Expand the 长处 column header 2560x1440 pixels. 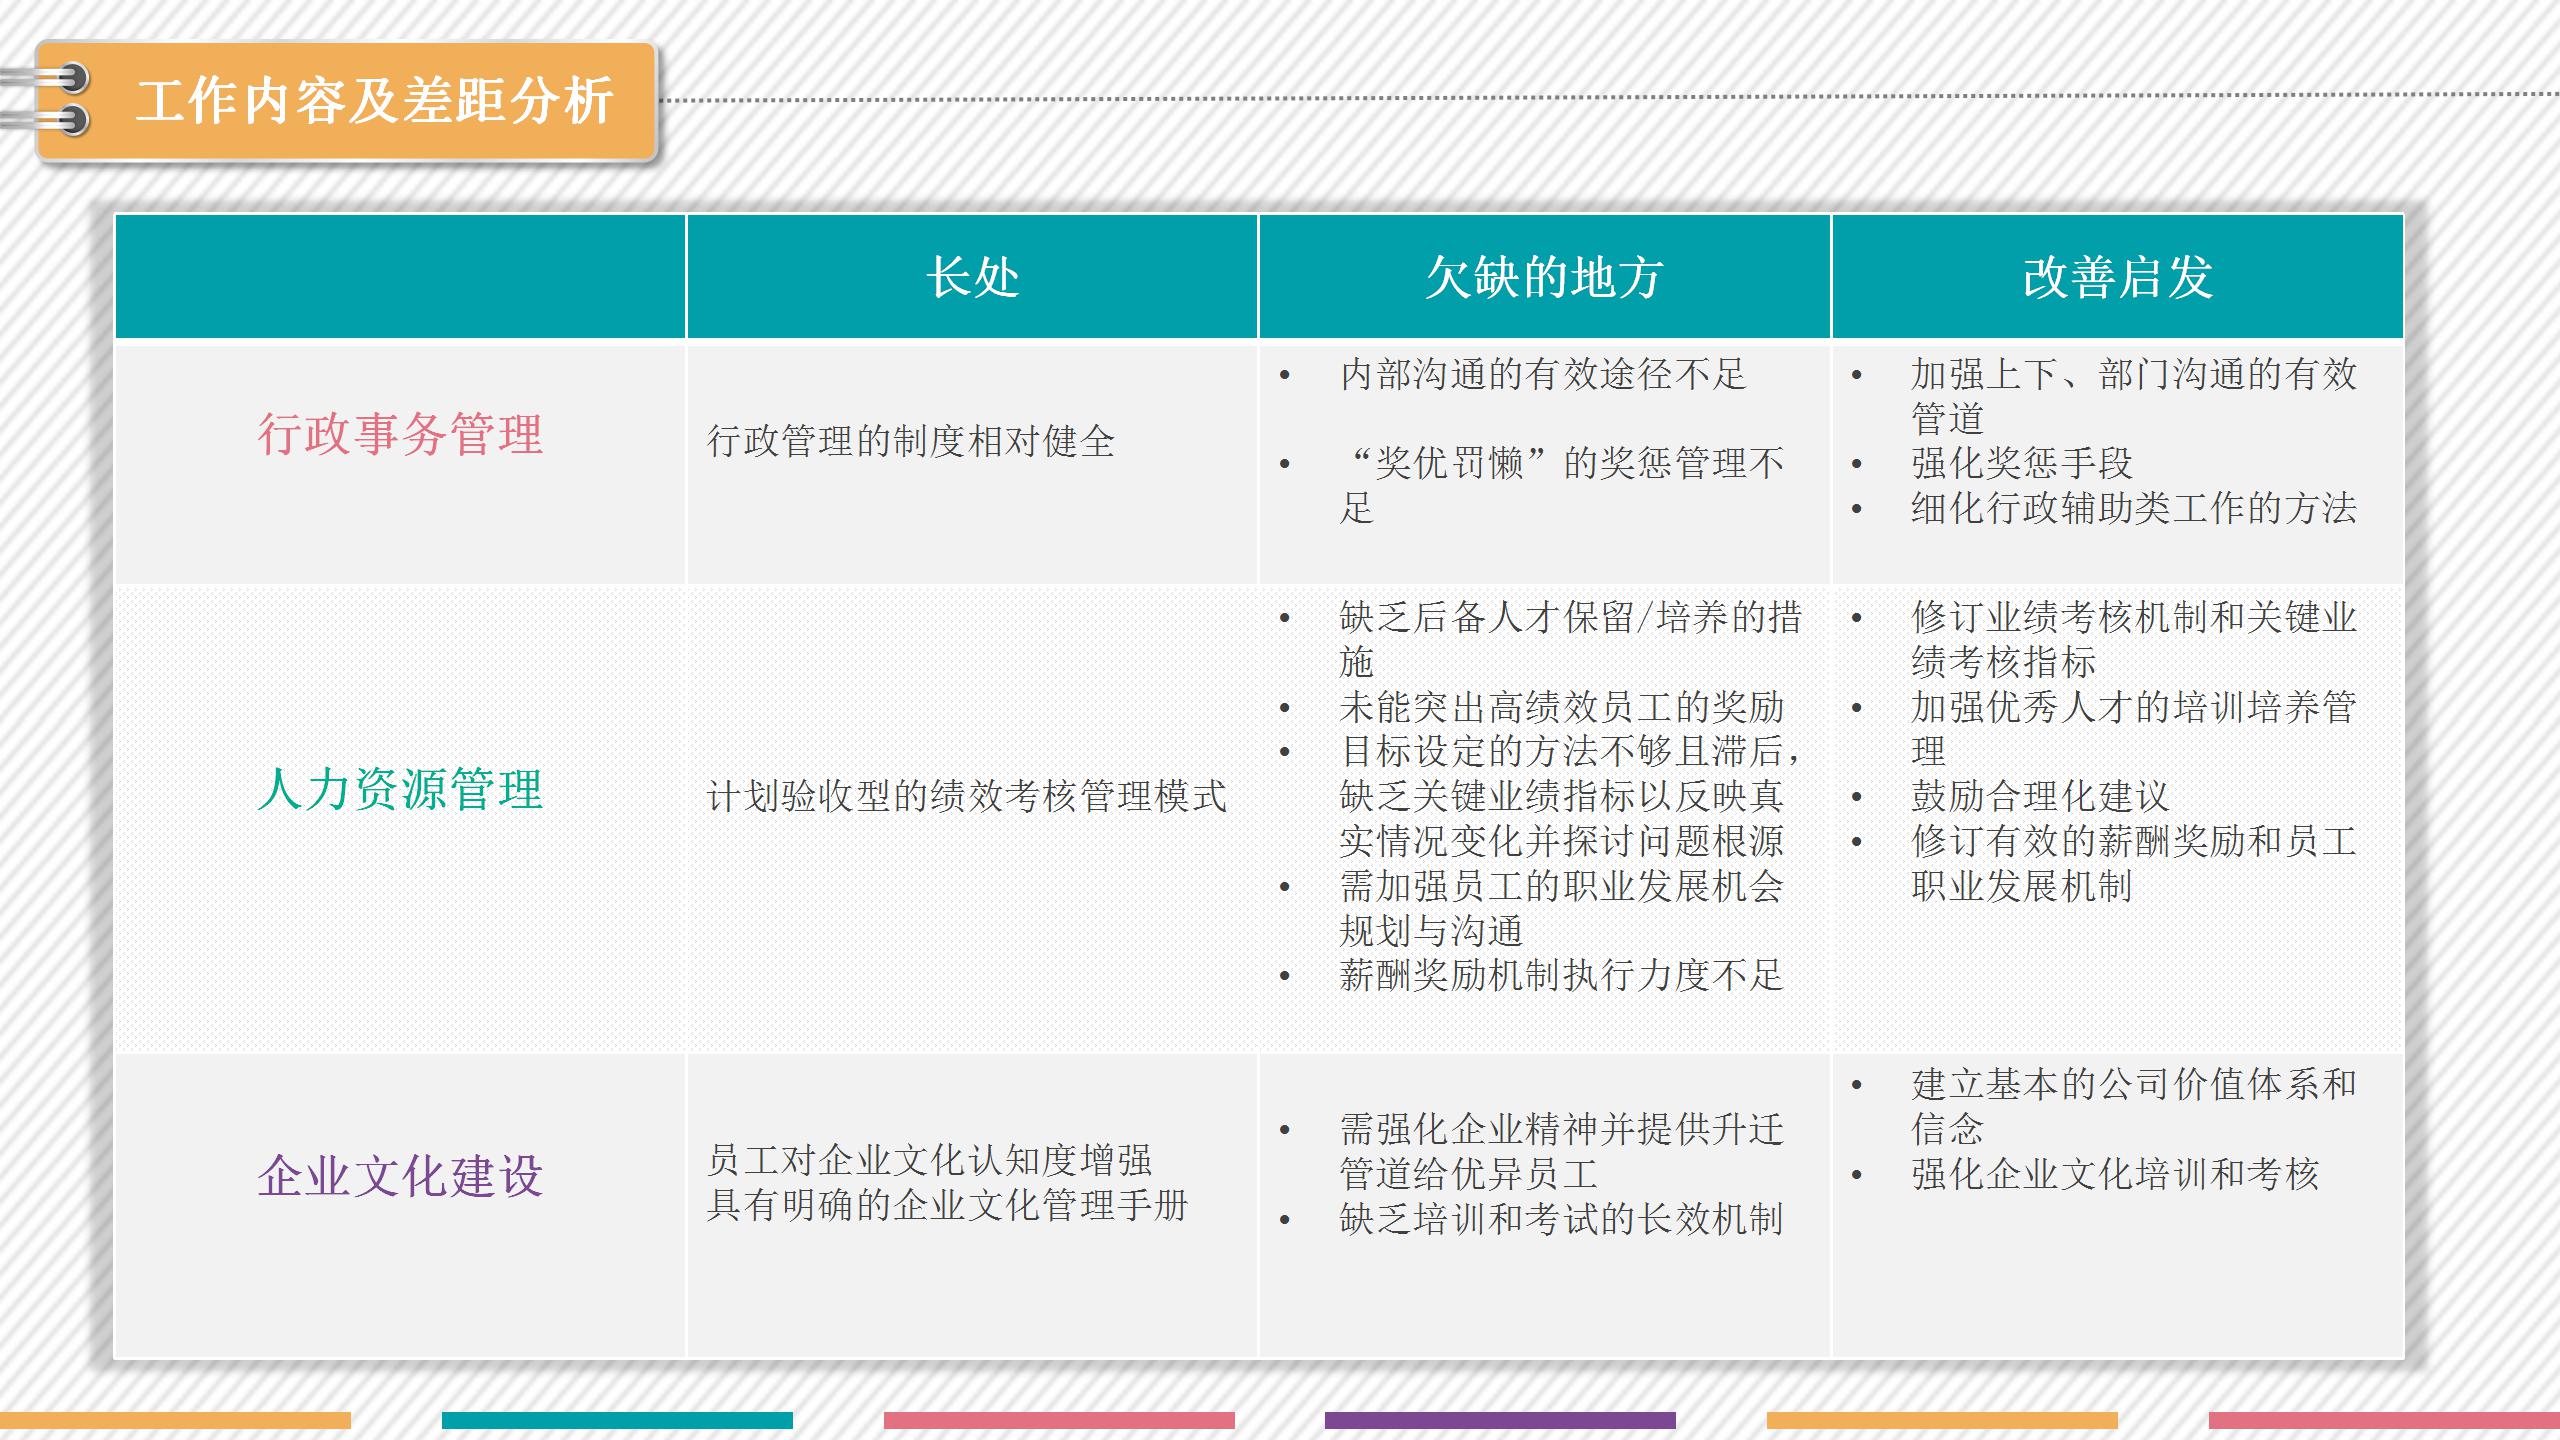(x=970, y=283)
